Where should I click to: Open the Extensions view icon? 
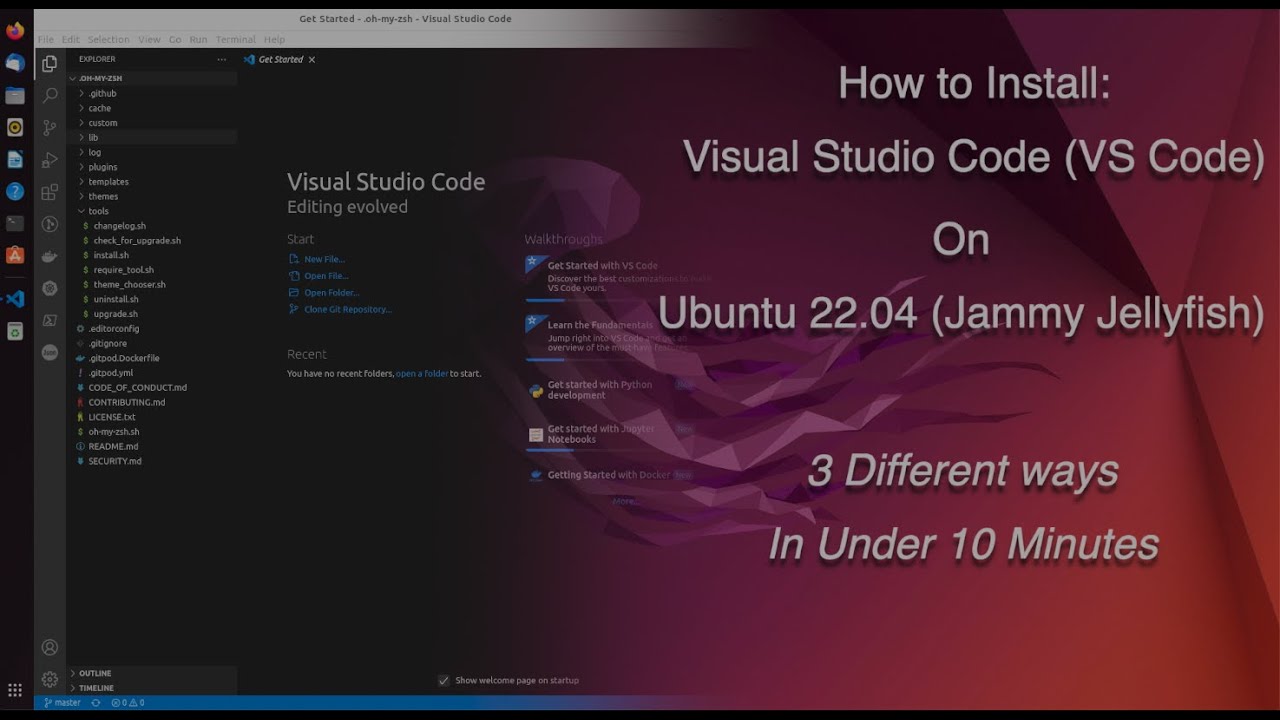point(49,191)
